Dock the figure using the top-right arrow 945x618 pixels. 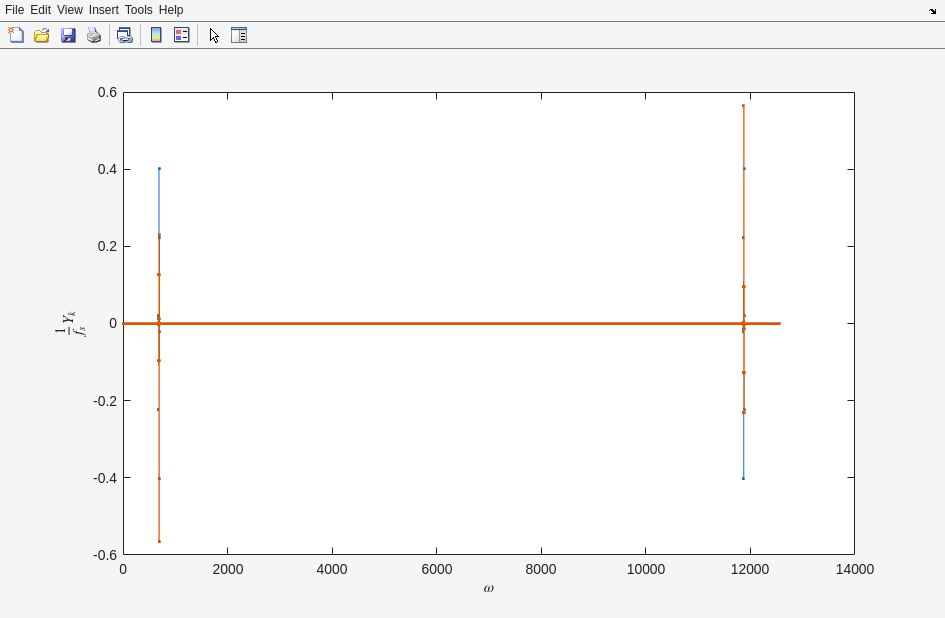pos(932,11)
